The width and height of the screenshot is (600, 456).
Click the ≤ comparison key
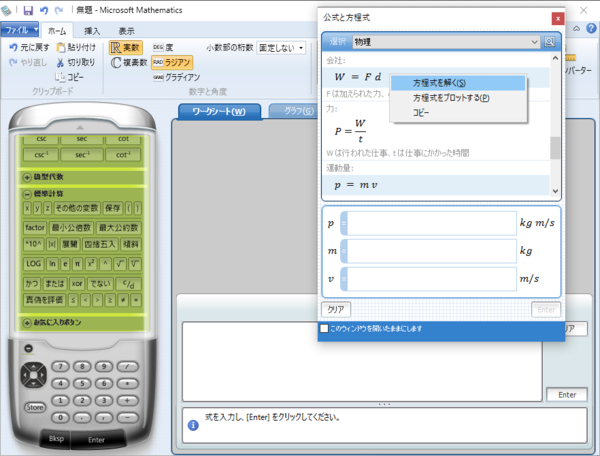tap(73, 300)
